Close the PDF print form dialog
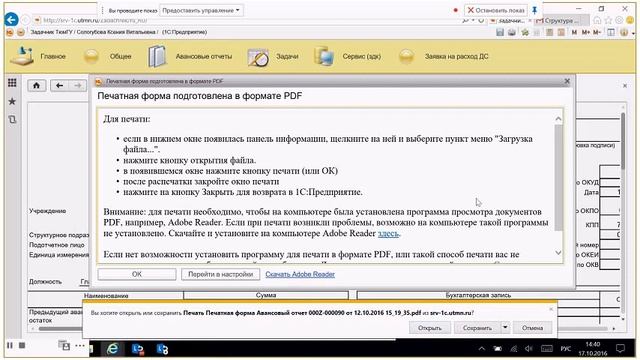The height and width of the screenshot is (360, 640). 567,81
